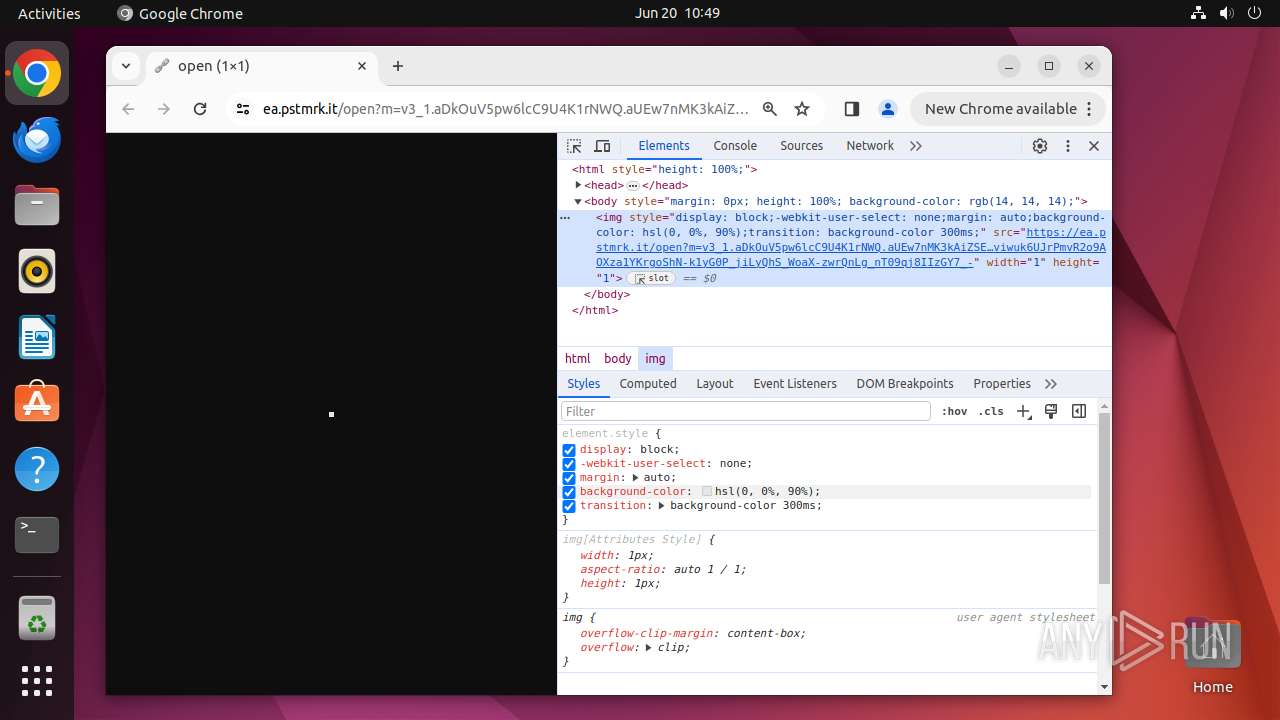Image resolution: width=1280 pixels, height=720 pixels.
Task: Show more sidebar tabs chevron
Action: [x=1051, y=384]
